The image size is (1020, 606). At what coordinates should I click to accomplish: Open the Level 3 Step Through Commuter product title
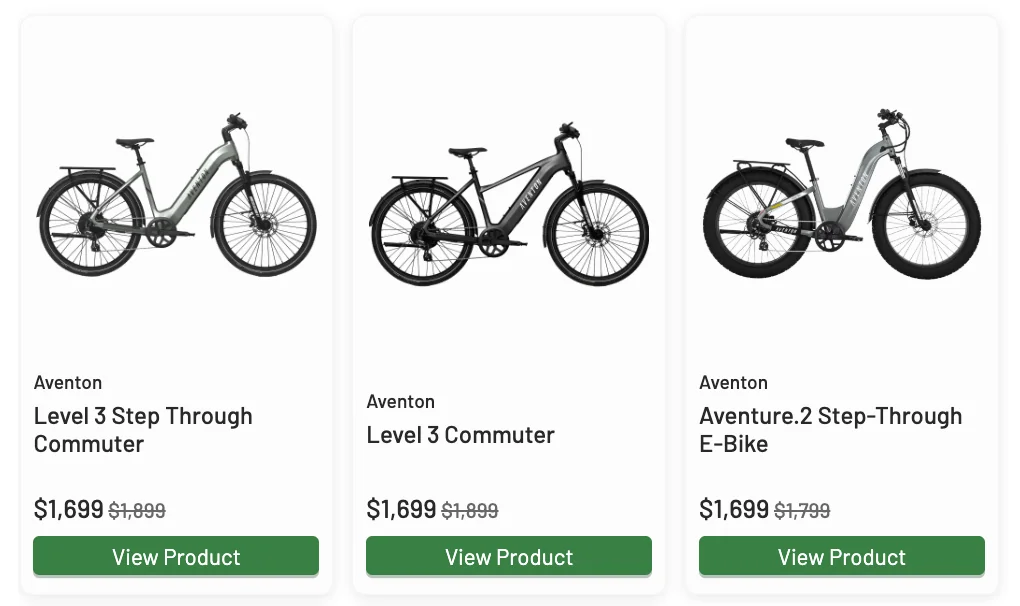pyautogui.click(x=143, y=430)
